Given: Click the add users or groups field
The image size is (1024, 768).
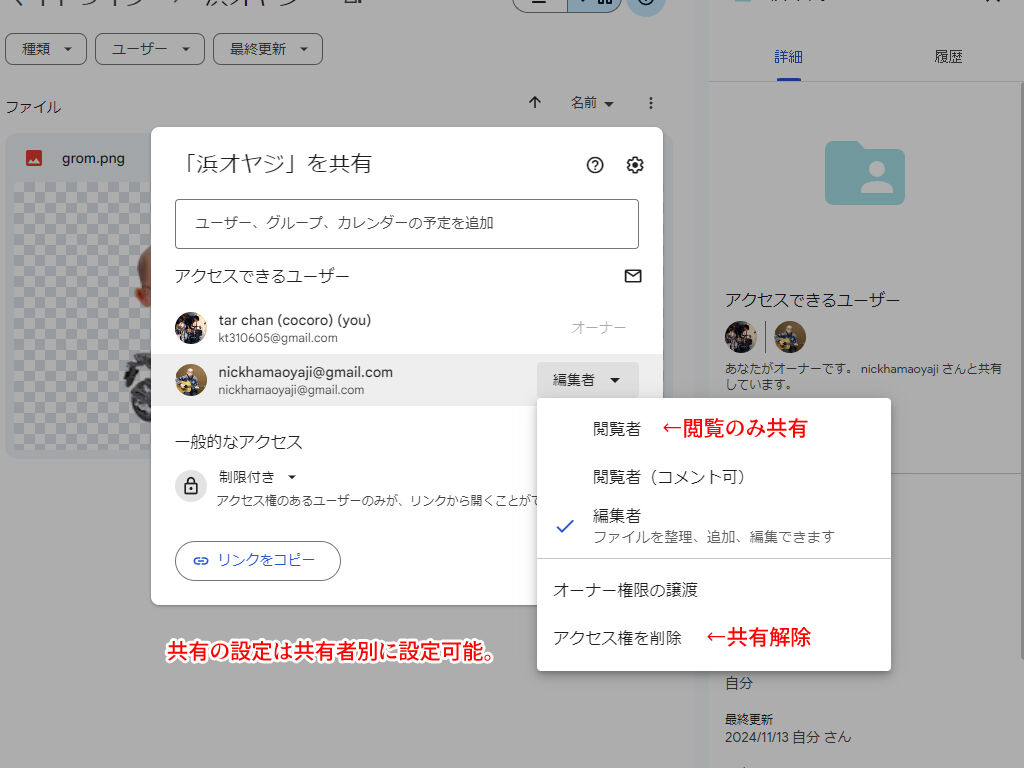Looking at the screenshot, I should point(406,224).
